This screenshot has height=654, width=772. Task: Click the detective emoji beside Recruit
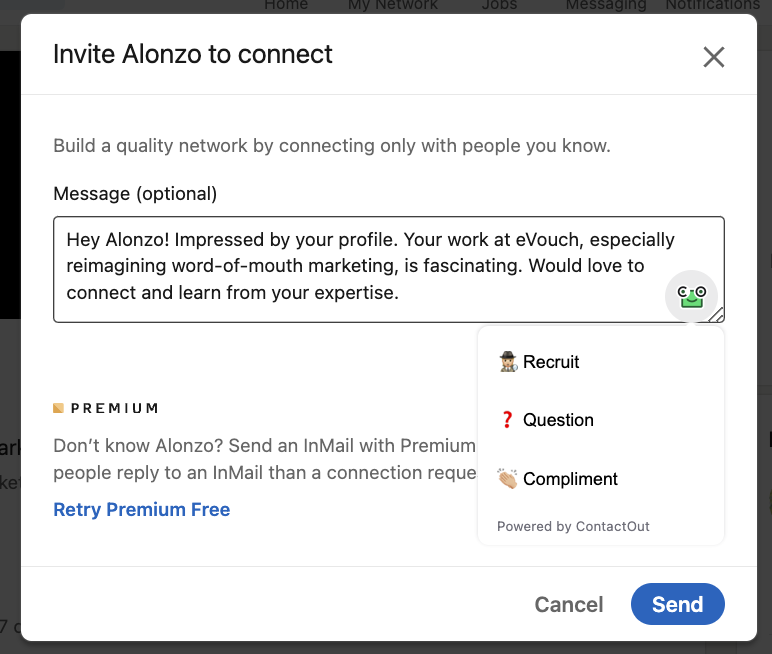[x=508, y=362]
